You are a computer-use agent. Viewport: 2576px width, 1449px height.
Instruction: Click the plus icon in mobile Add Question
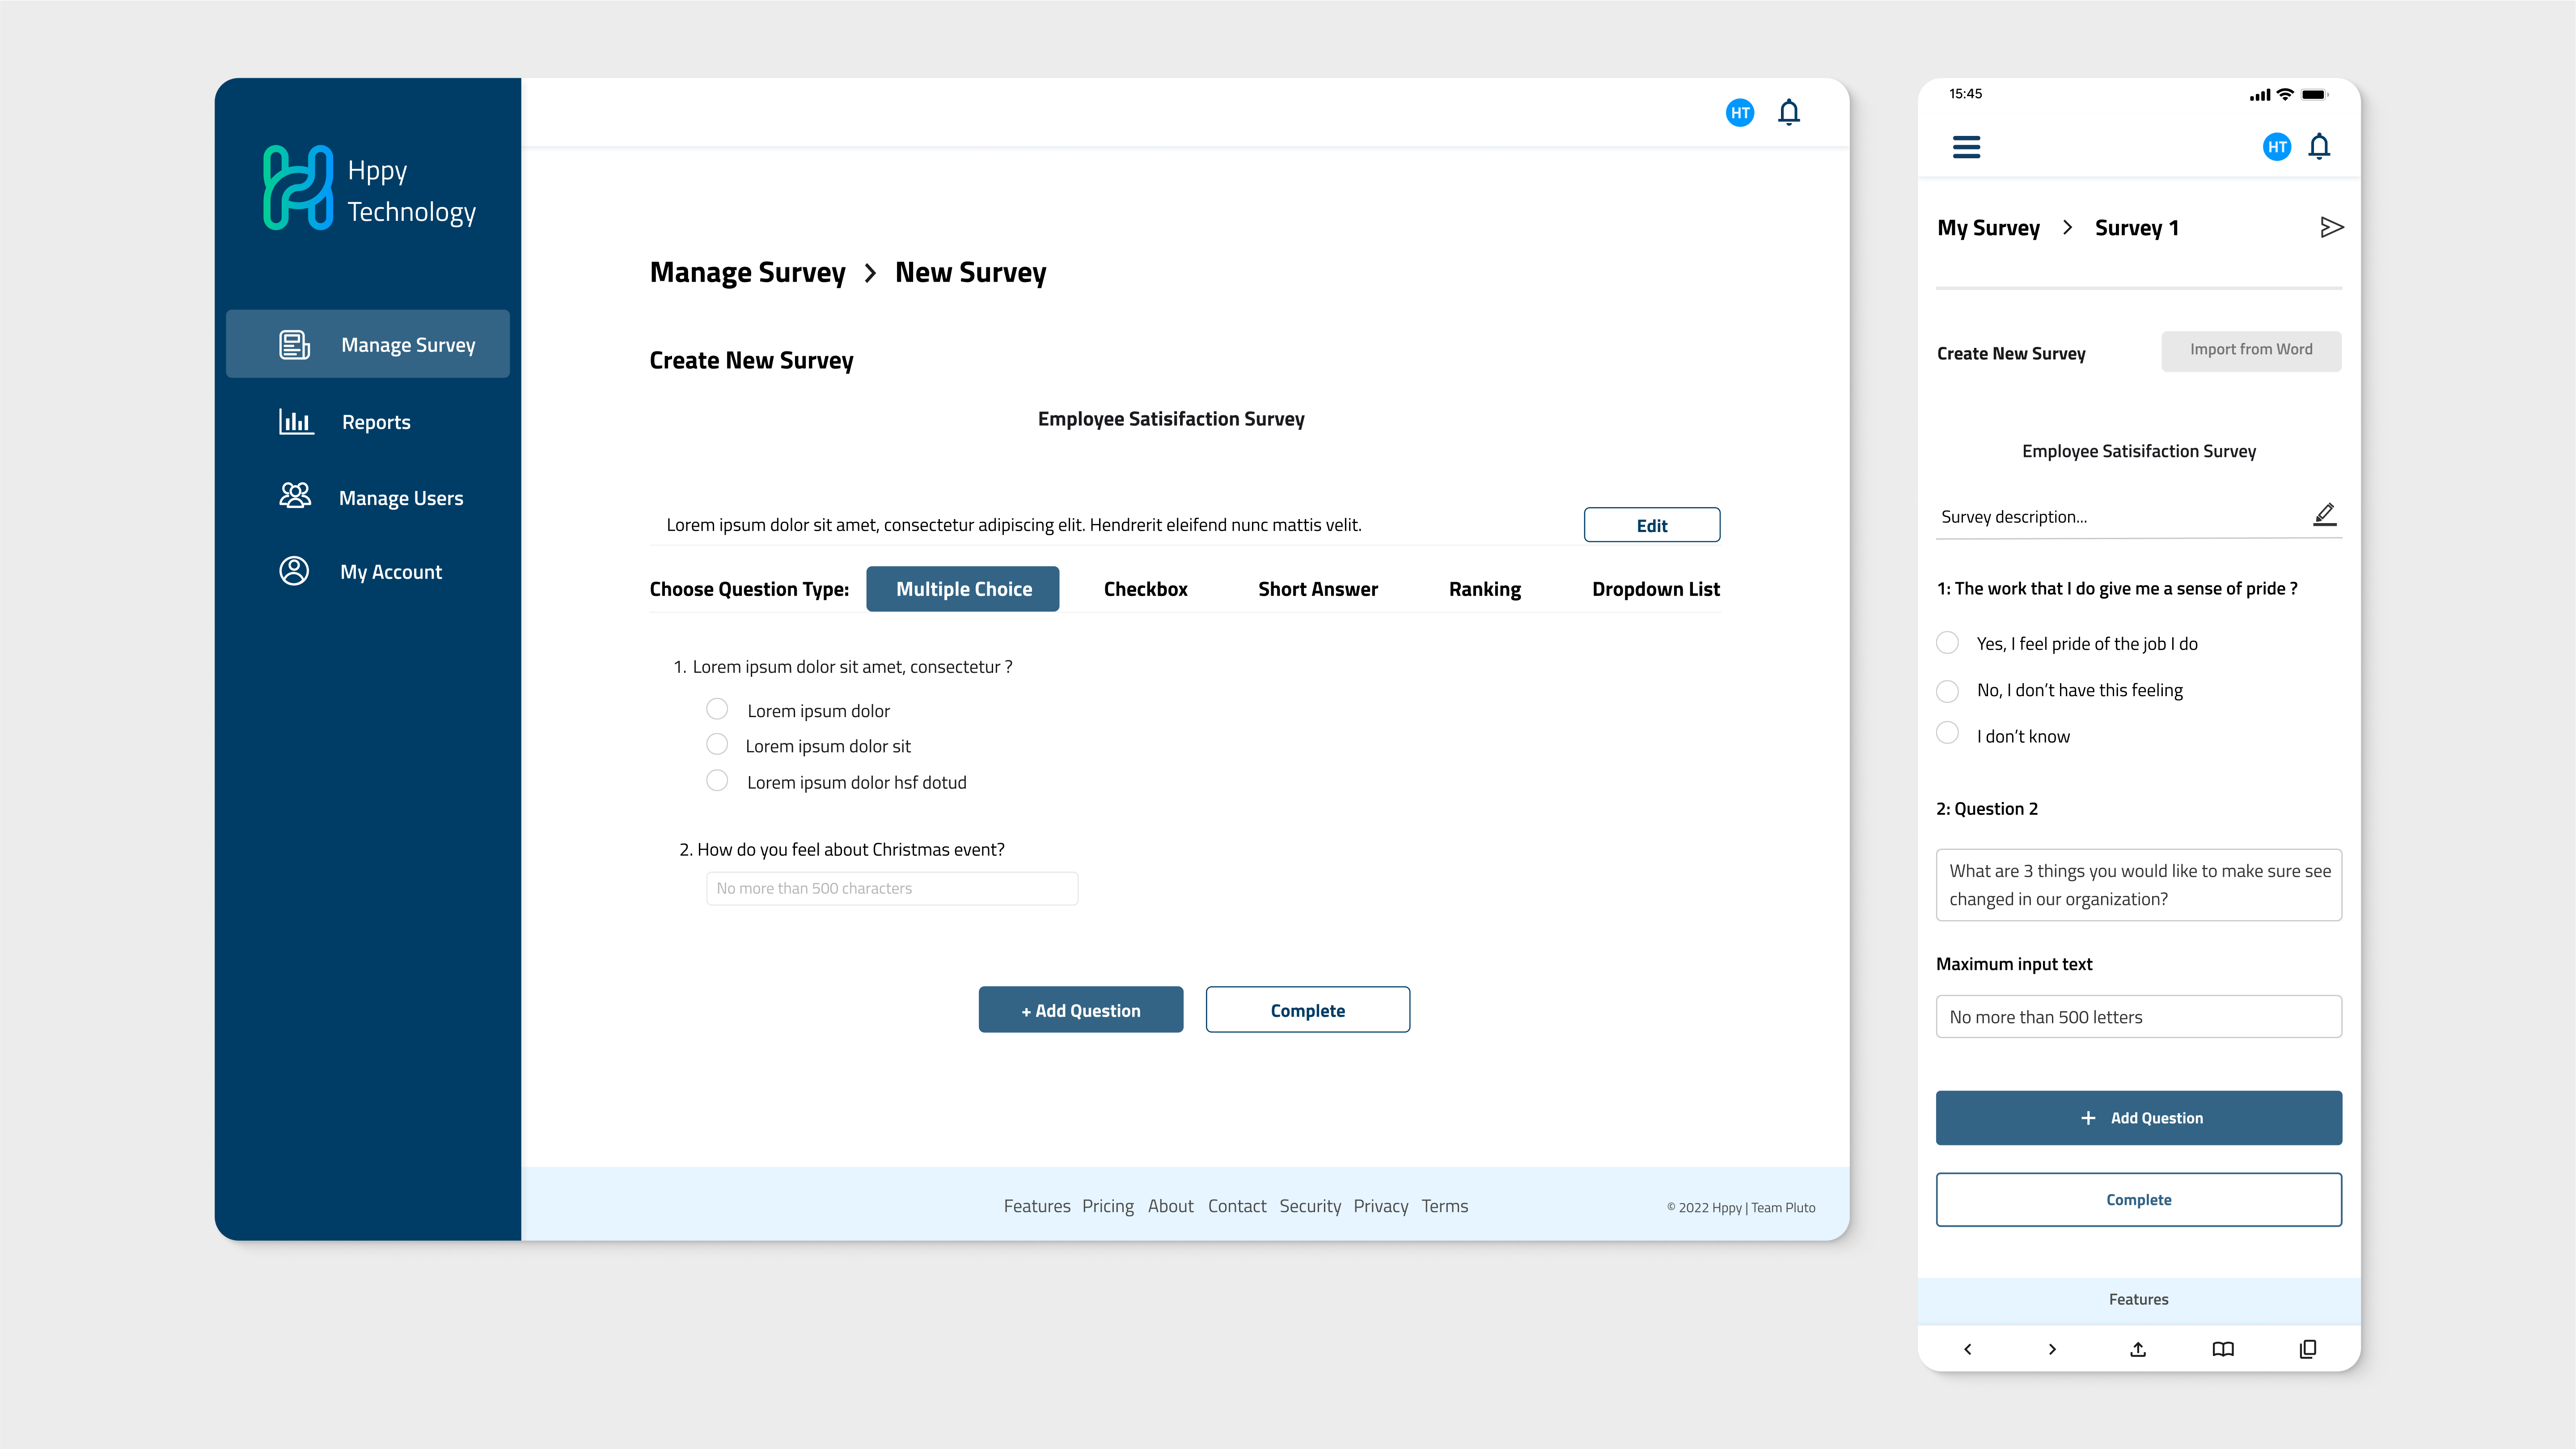click(2088, 1118)
